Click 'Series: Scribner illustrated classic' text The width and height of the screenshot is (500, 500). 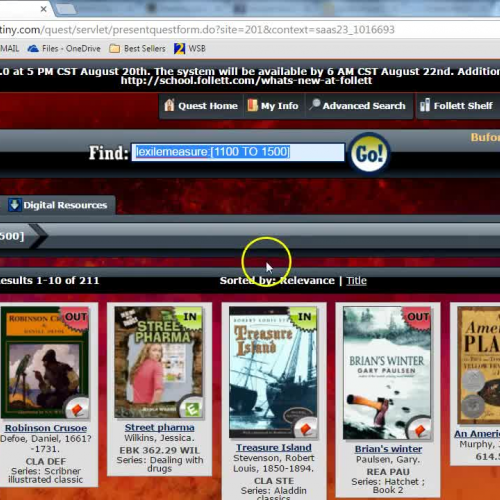tap(46, 475)
